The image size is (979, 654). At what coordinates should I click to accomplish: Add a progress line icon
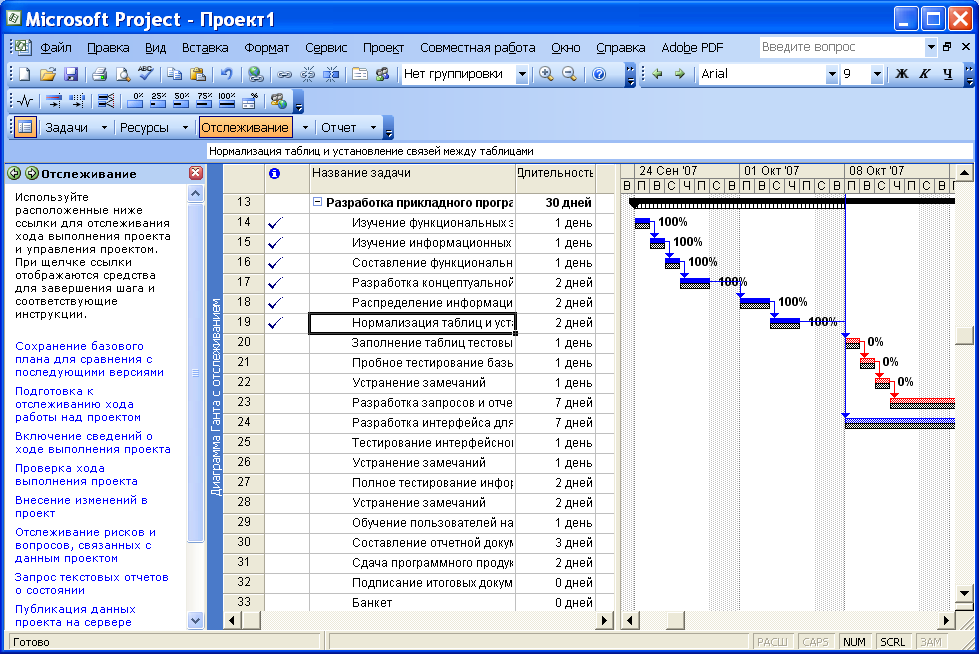(106, 101)
